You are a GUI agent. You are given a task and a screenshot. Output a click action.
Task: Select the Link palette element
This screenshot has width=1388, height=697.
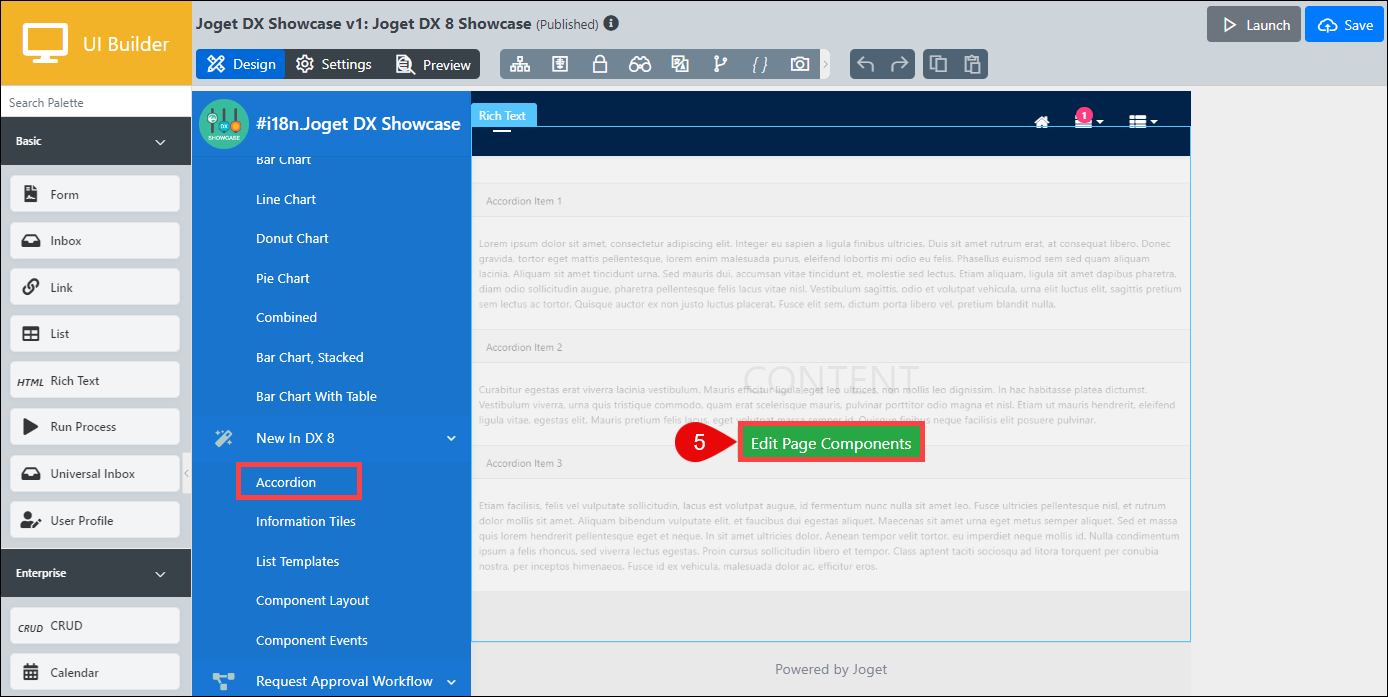[95, 287]
